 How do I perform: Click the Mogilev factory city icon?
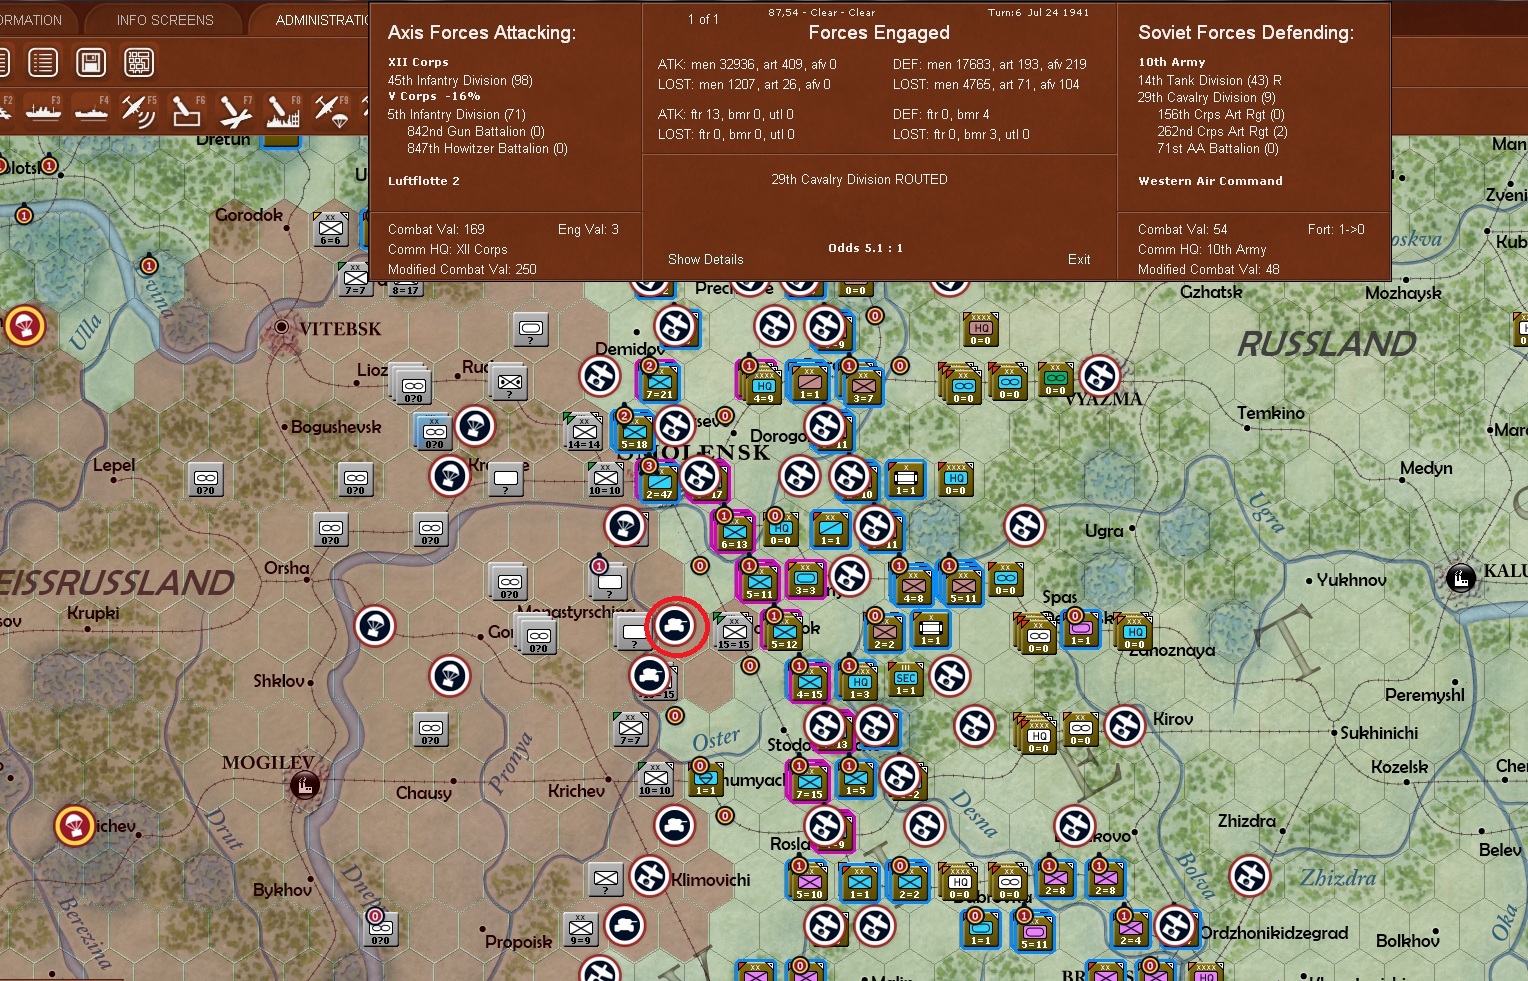tap(304, 785)
